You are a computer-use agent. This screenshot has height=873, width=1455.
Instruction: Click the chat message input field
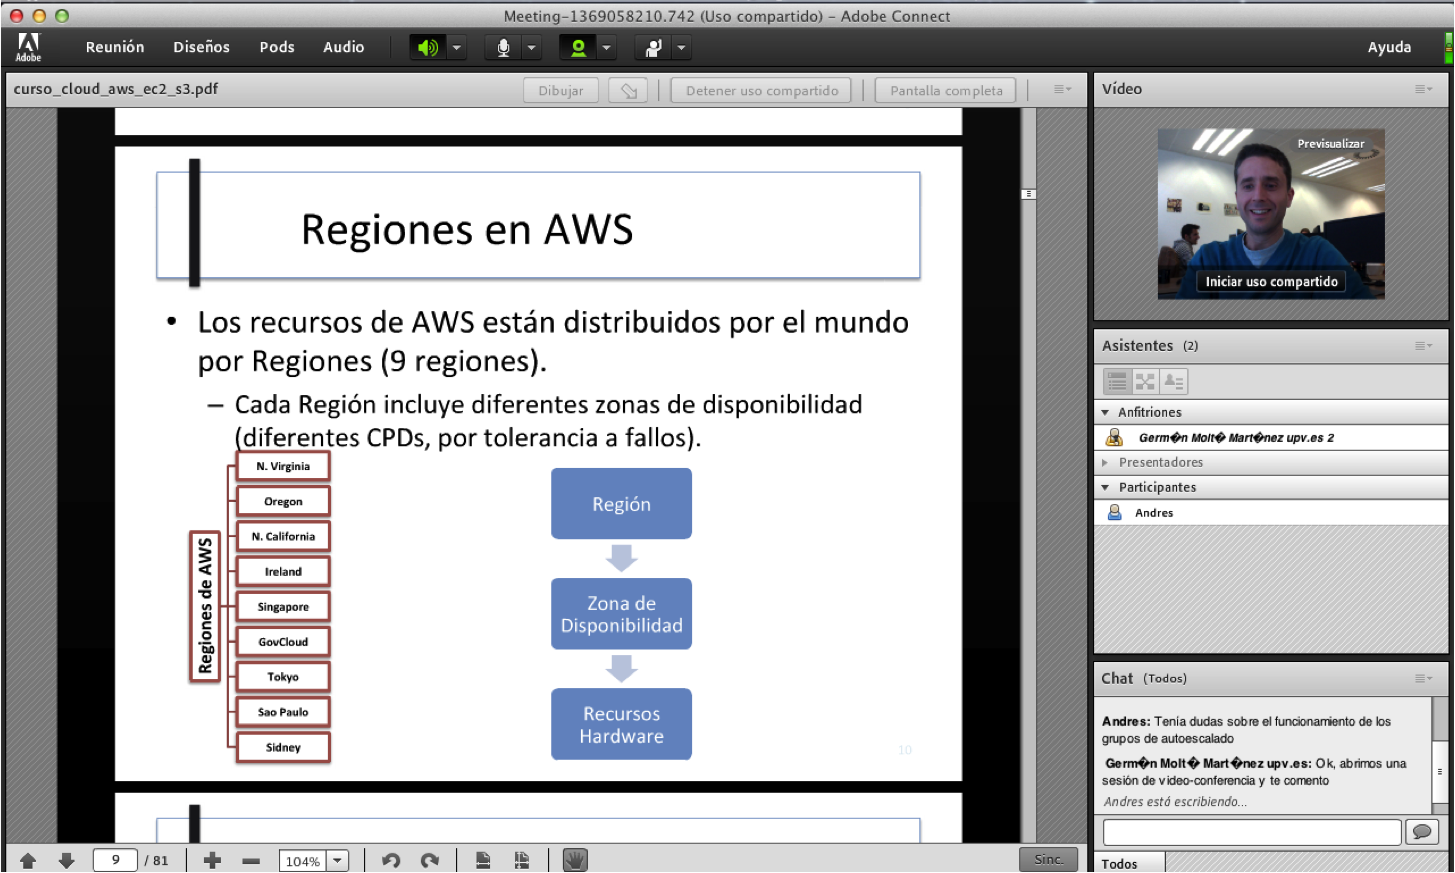1252,832
